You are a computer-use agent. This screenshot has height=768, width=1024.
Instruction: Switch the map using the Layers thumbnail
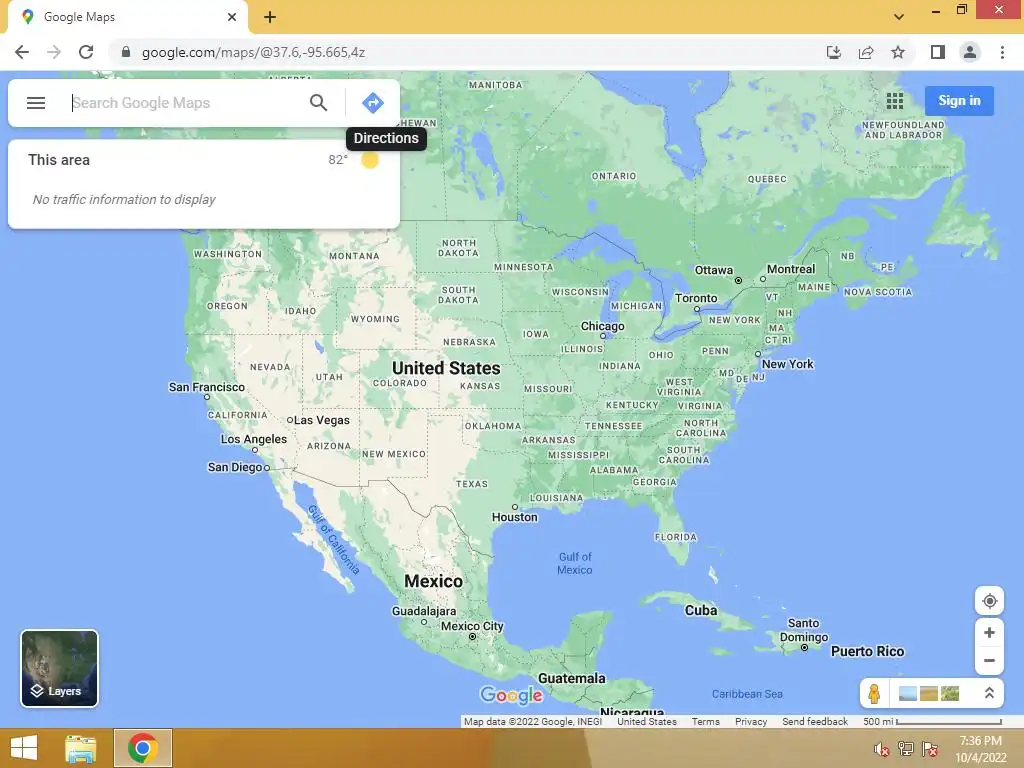(59, 668)
